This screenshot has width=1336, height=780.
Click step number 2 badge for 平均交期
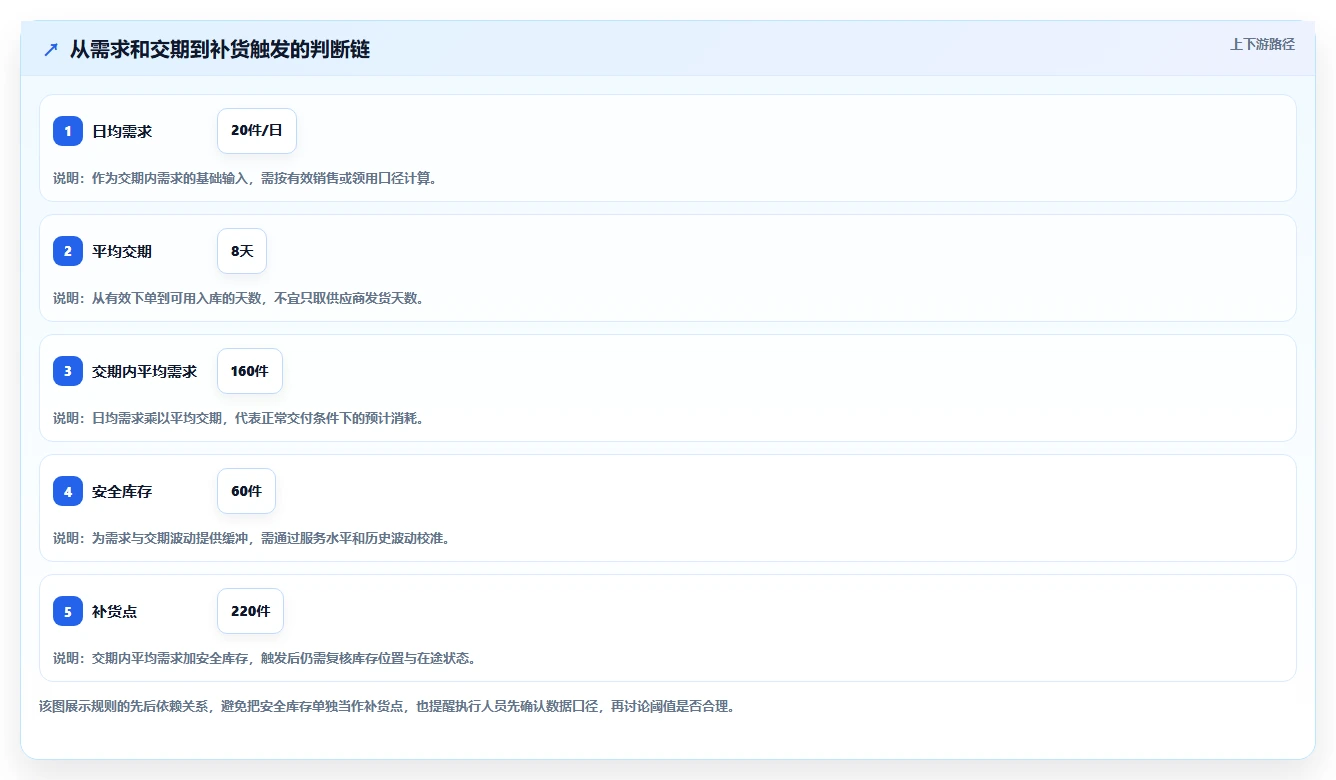tap(68, 251)
